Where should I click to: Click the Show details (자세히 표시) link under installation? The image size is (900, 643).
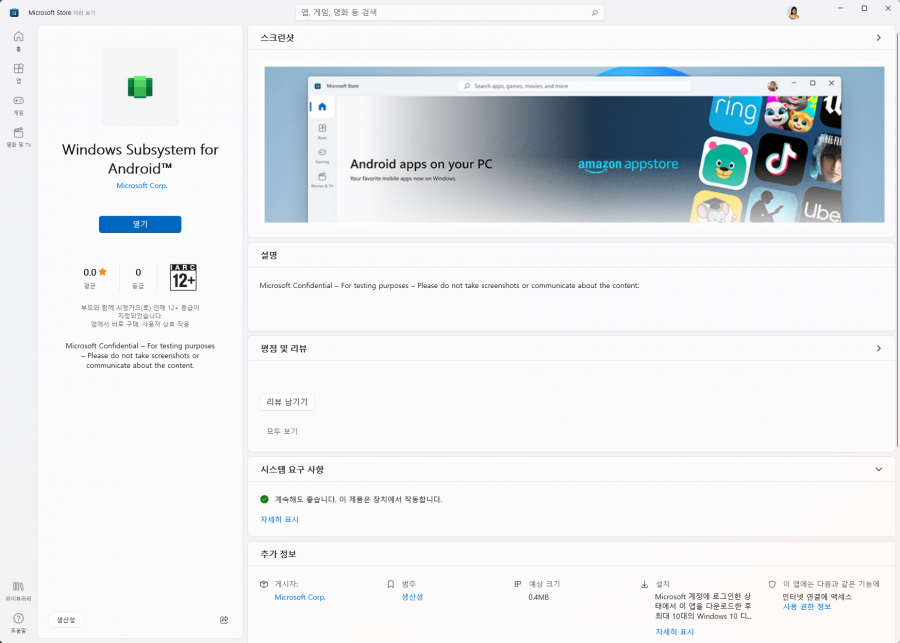(x=674, y=632)
